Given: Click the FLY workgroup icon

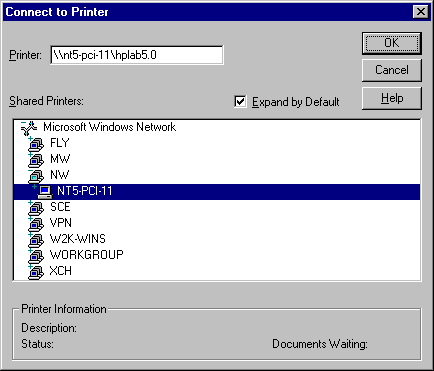Looking at the screenshot, I should [x=37, y=144].
